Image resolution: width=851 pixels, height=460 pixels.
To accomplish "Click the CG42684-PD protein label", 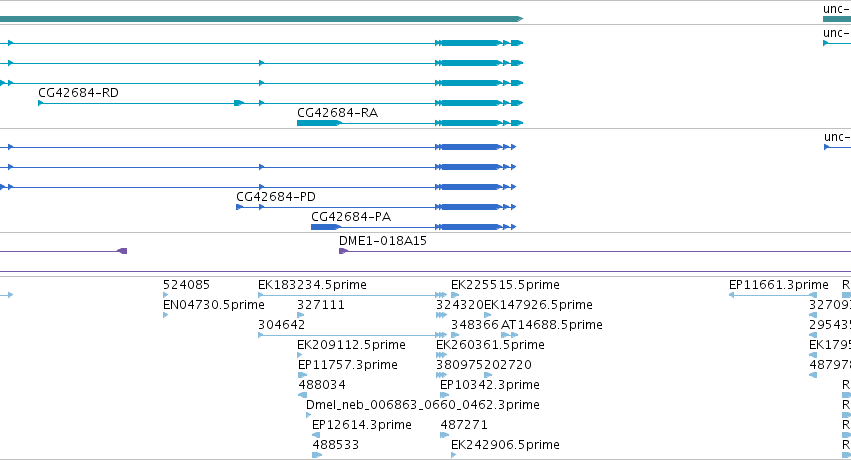I will 276,196.
